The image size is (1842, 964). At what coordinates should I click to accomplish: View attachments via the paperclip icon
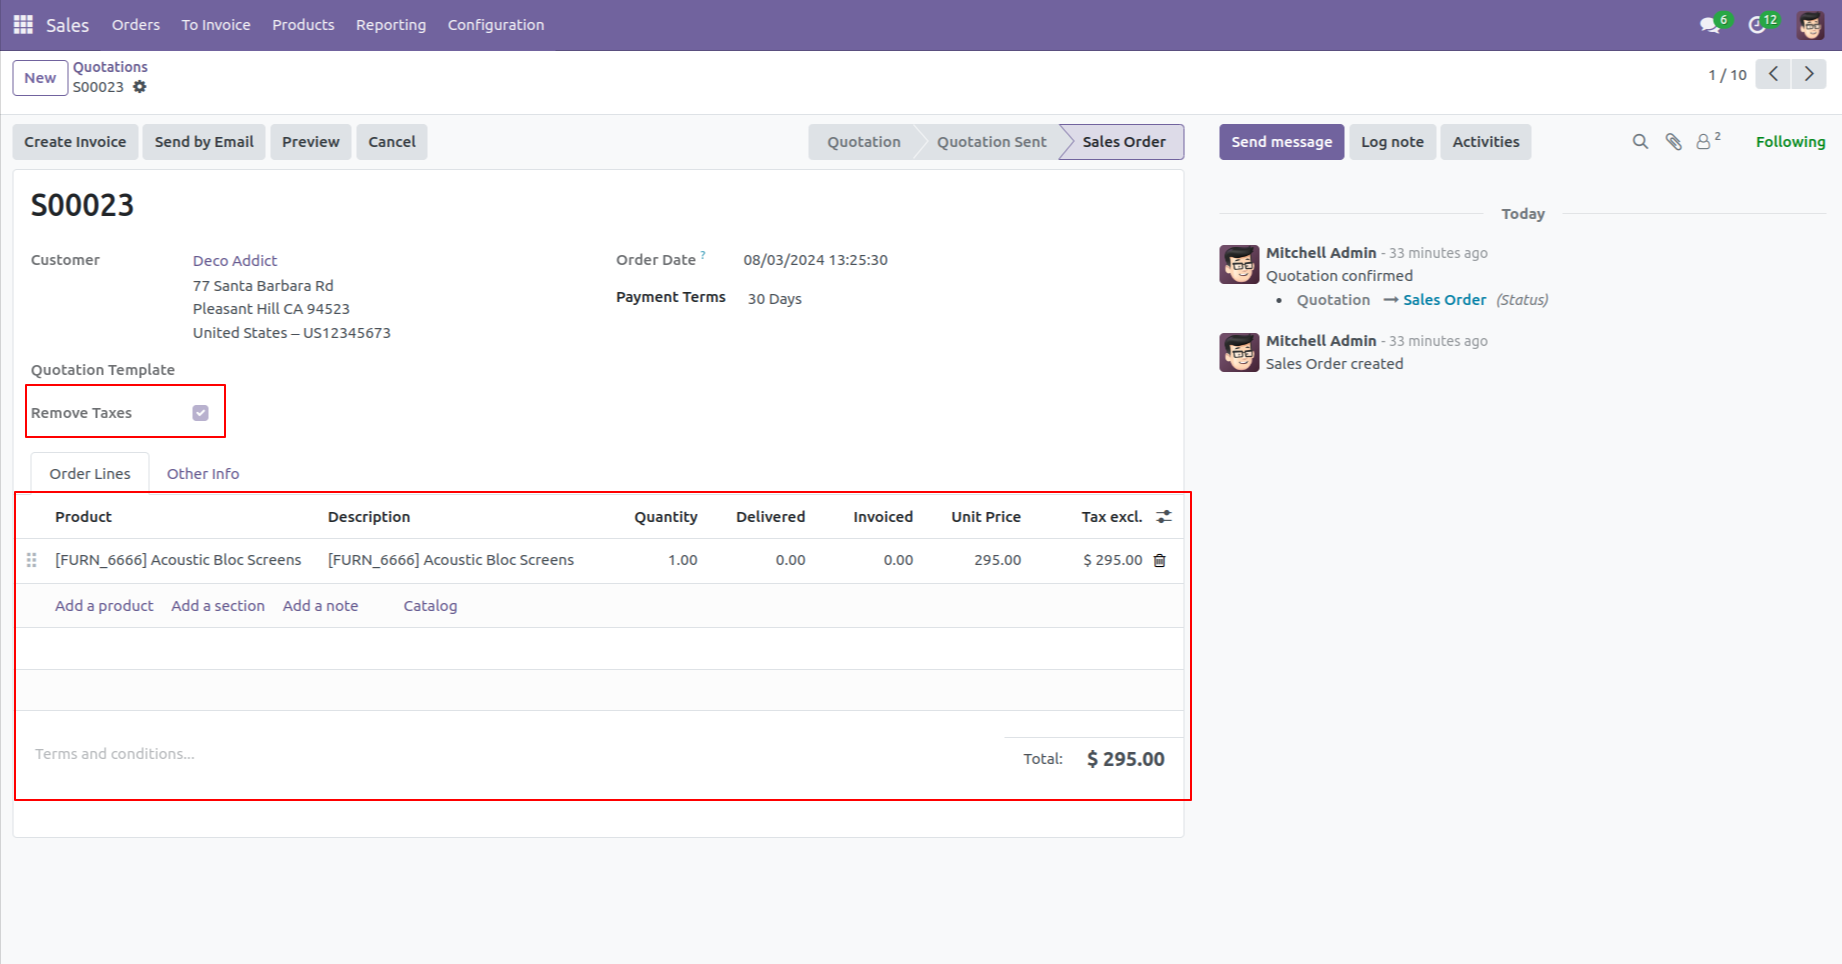pyautogui.click(x=1674, y=141)
